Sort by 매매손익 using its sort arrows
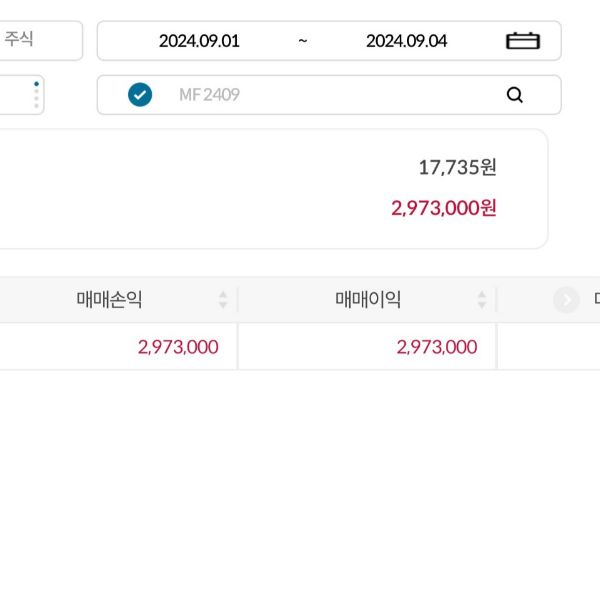600x600 pixels. click(x=223, y=299)
